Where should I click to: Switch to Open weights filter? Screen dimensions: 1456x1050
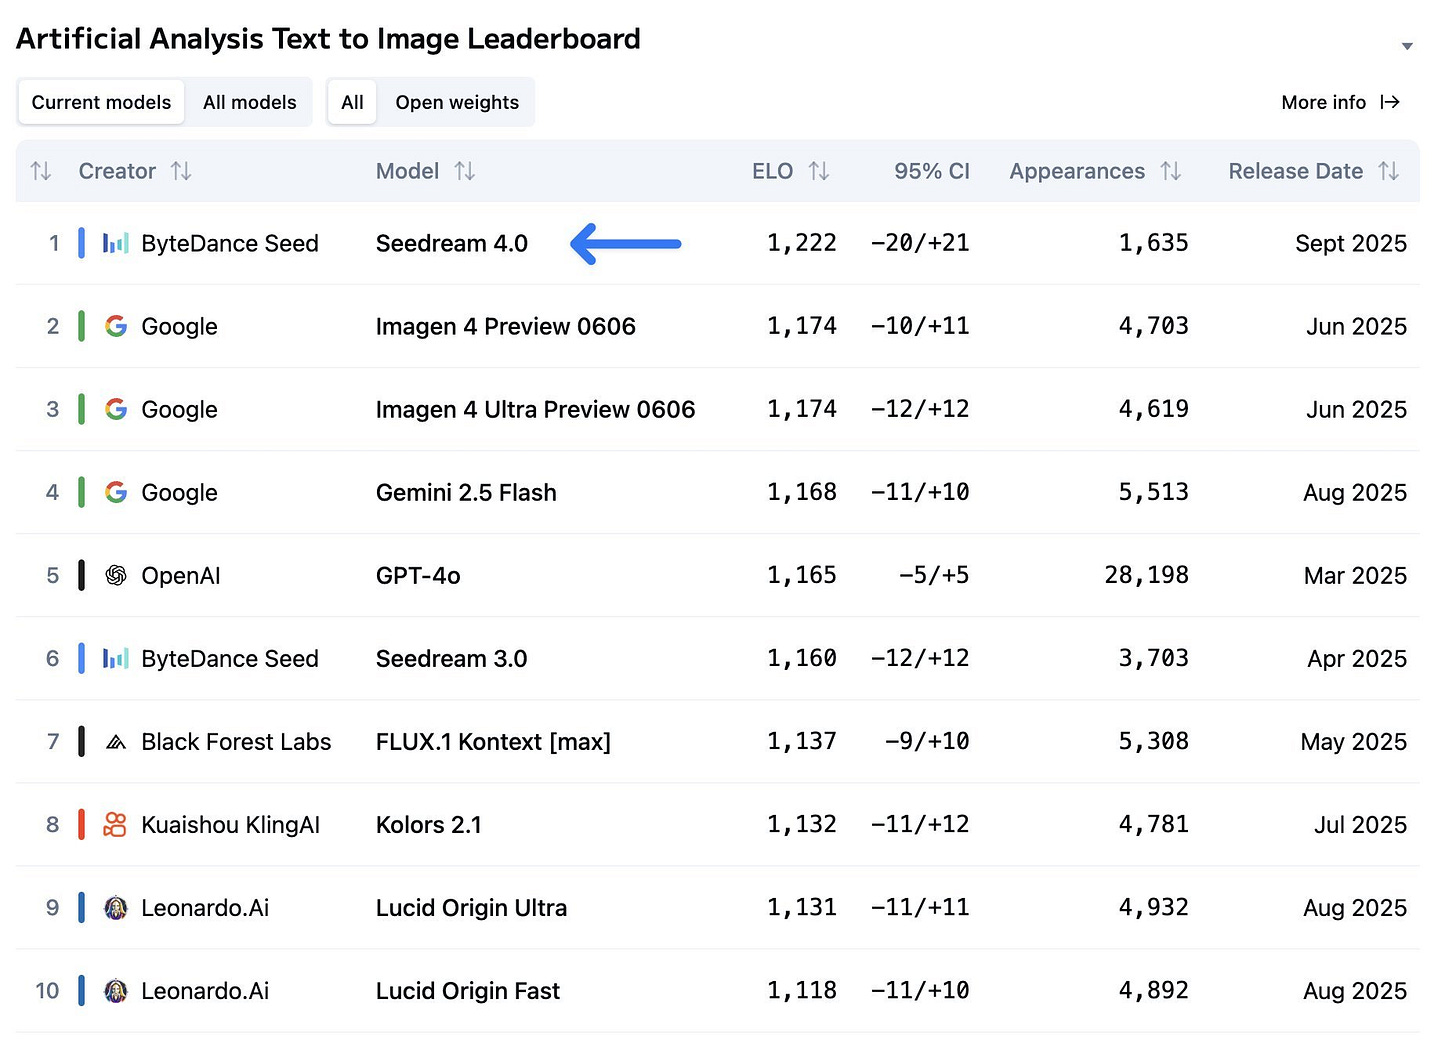pos(457,102)
